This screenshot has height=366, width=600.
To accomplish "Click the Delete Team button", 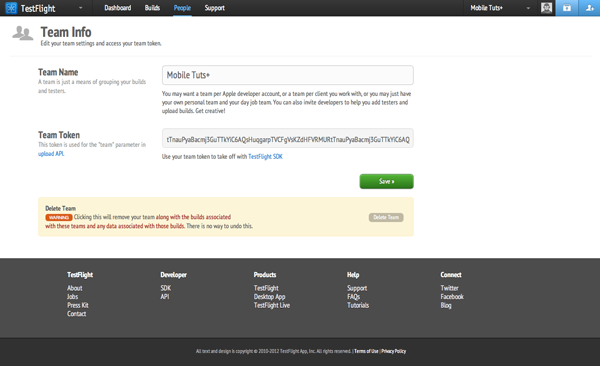I will [386, 217].
